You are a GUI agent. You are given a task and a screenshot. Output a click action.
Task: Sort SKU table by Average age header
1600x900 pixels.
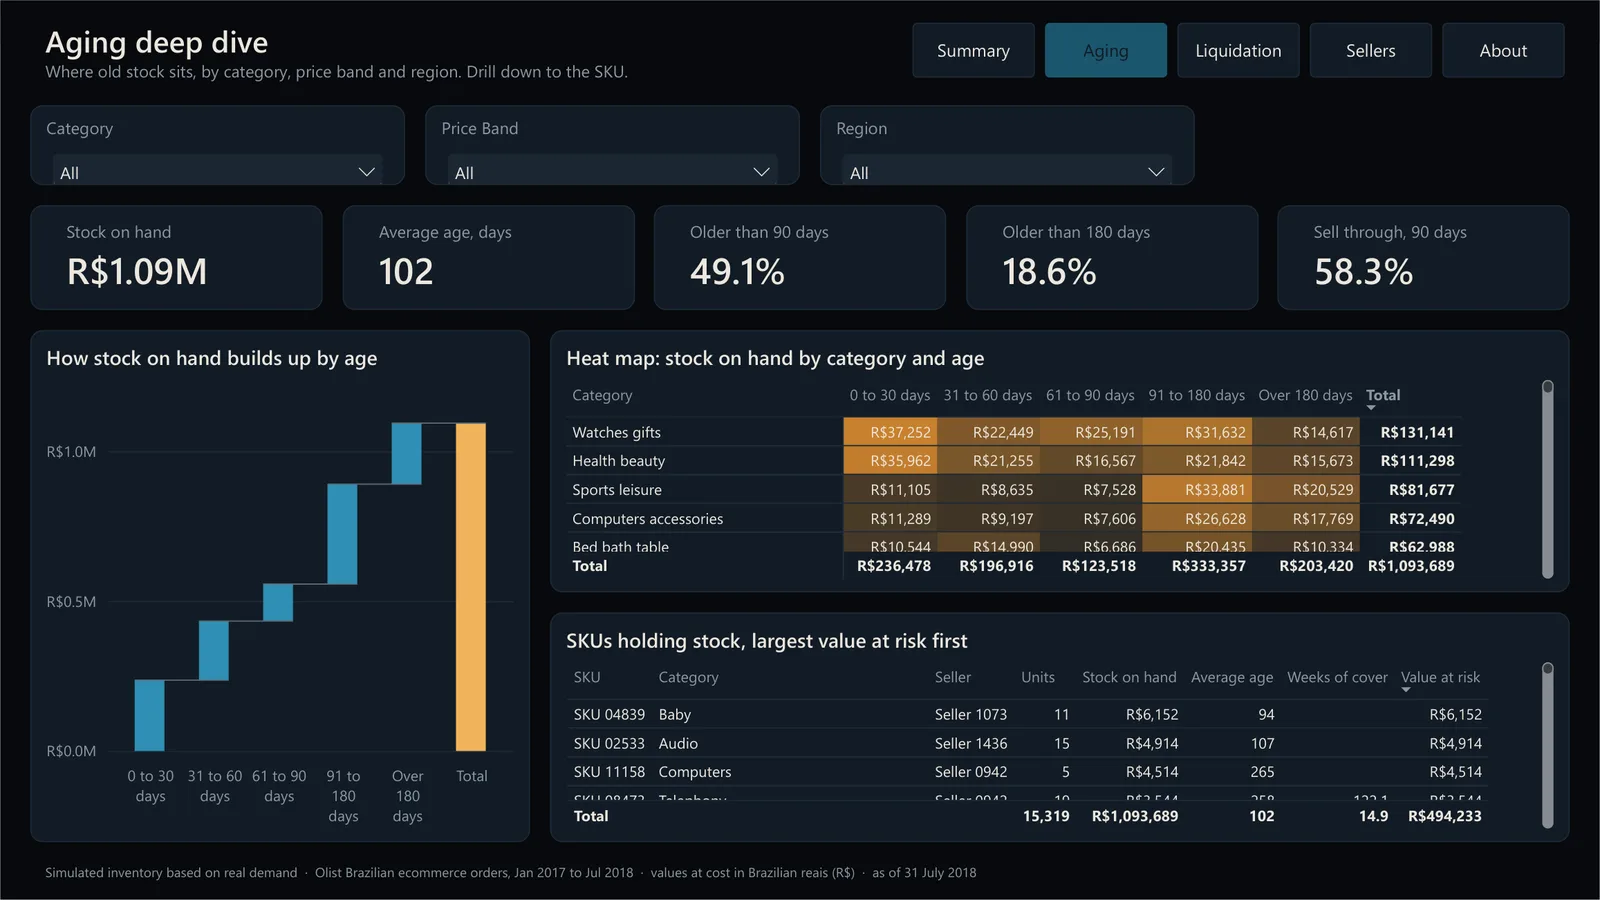click(x=1232, y=677)
